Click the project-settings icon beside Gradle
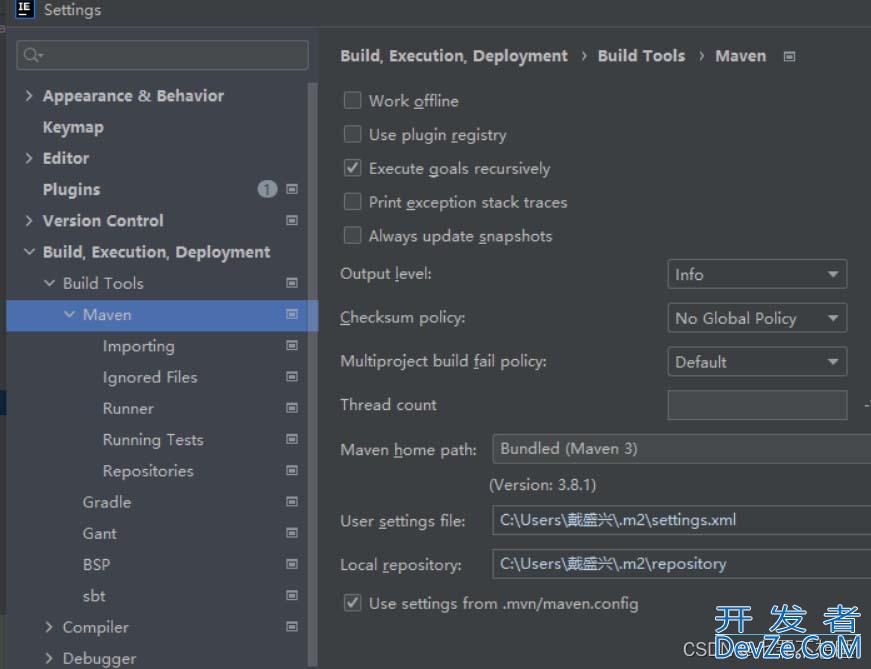Viewport: 871px width, 669px height. pos(292,502)
